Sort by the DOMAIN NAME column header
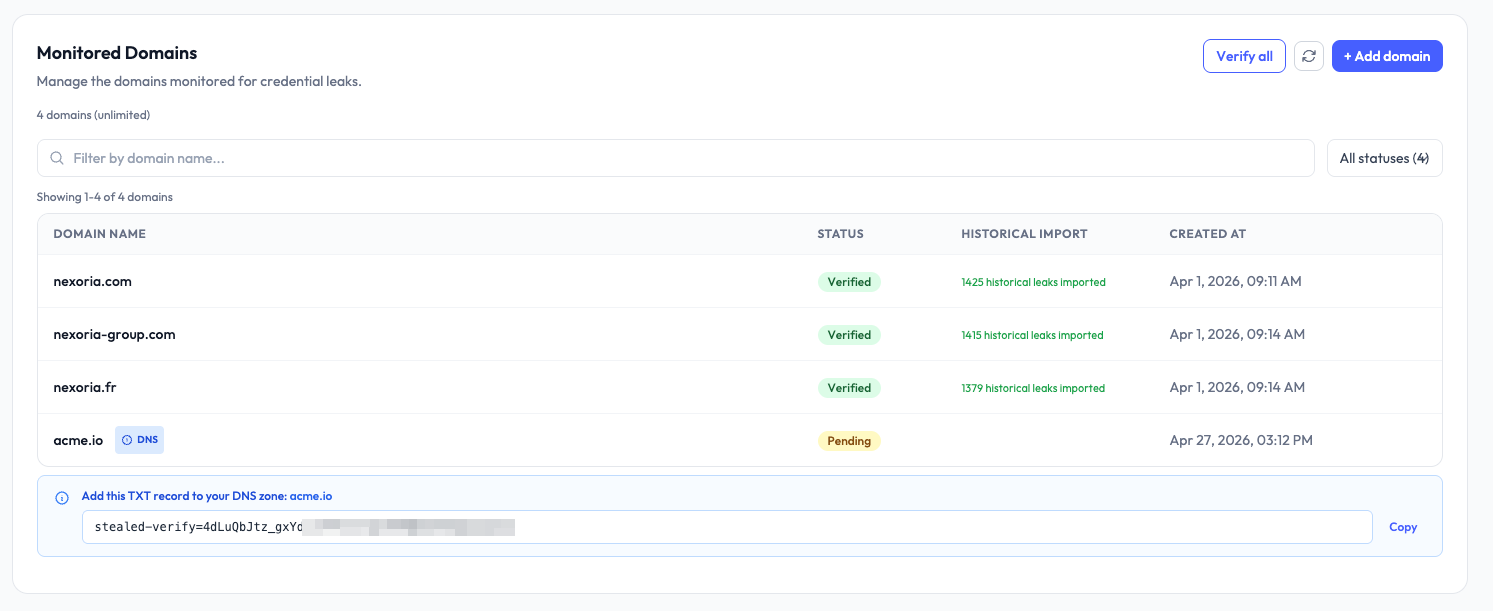 [99, 233]
